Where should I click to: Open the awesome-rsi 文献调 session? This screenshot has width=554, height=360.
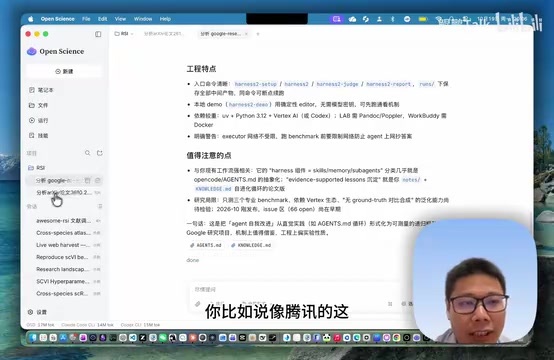[x=64, y=221]
